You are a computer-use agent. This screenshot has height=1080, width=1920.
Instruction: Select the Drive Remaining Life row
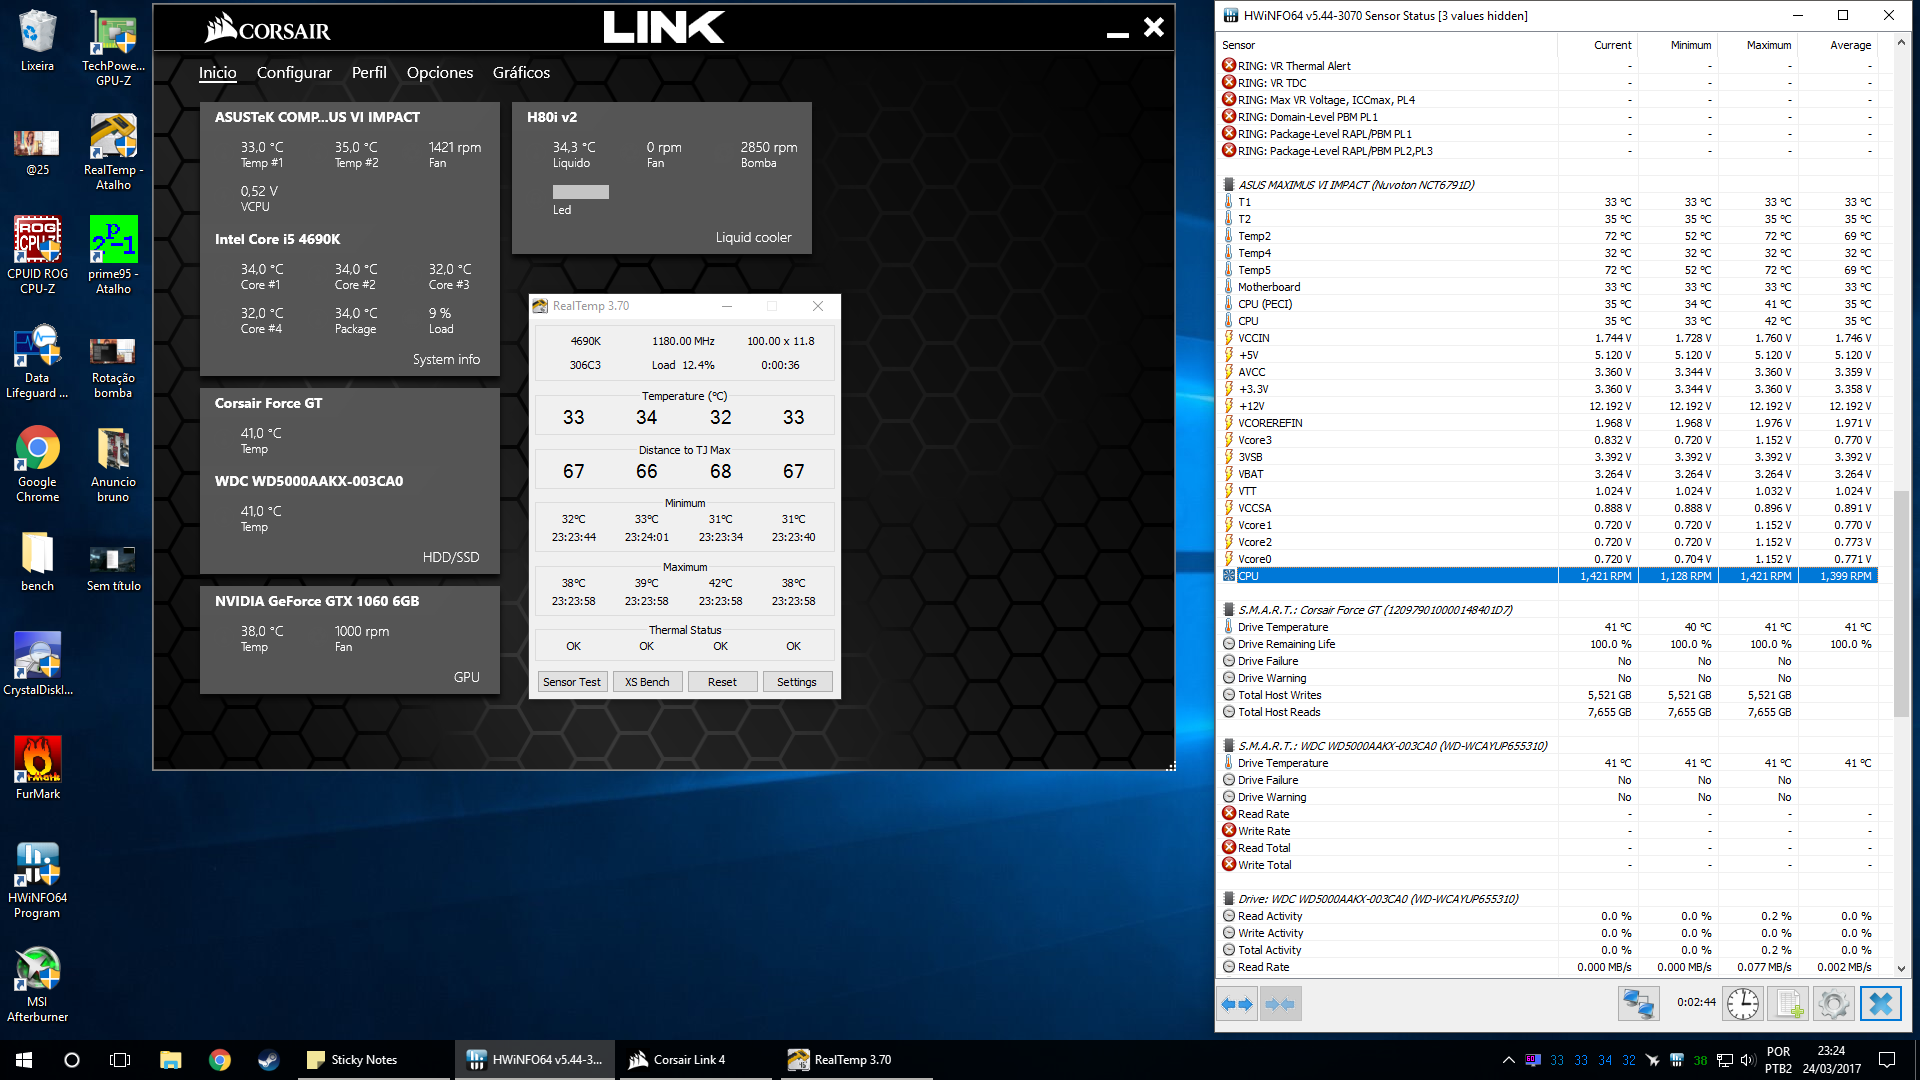tap(1548, 644)
